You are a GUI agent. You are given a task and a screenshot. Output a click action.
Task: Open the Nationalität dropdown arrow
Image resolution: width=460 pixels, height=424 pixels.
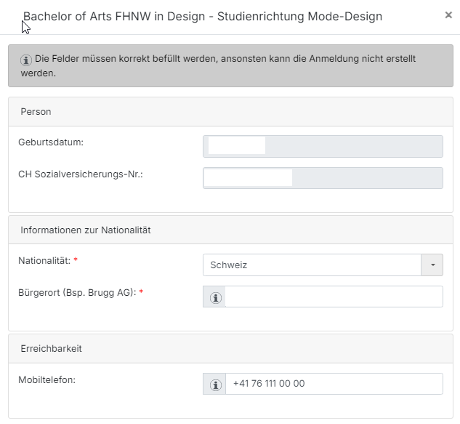coord(432,265)
